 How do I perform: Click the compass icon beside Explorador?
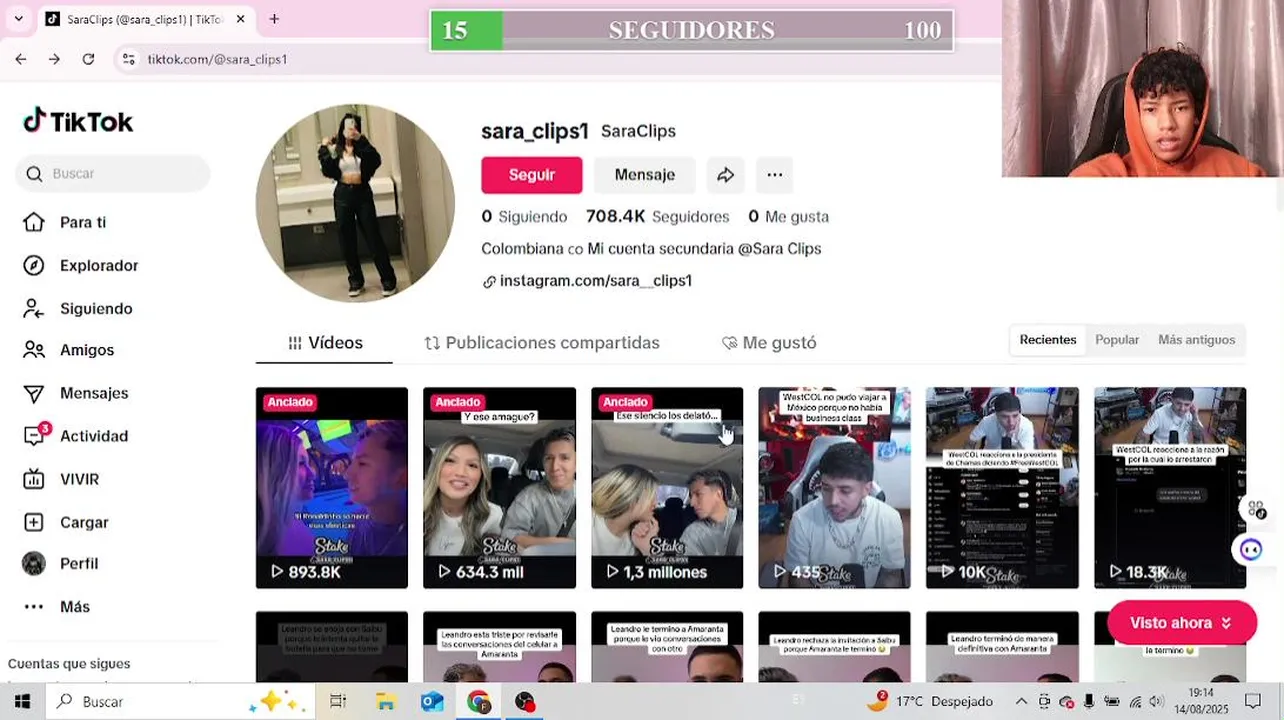pyautogui.click(x=34, y=265)
